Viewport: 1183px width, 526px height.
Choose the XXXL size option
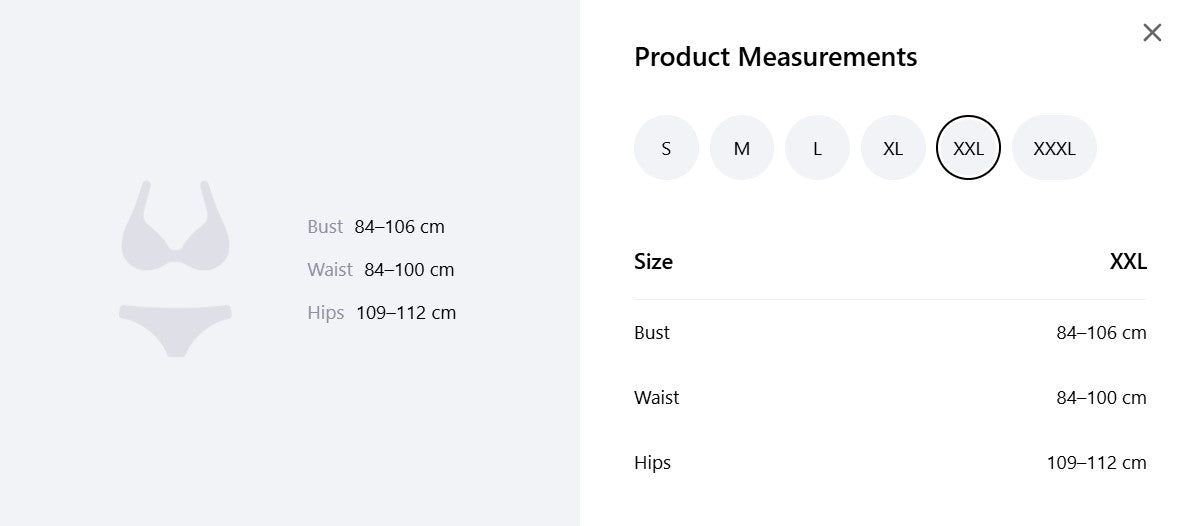(x=1054, y=148)
